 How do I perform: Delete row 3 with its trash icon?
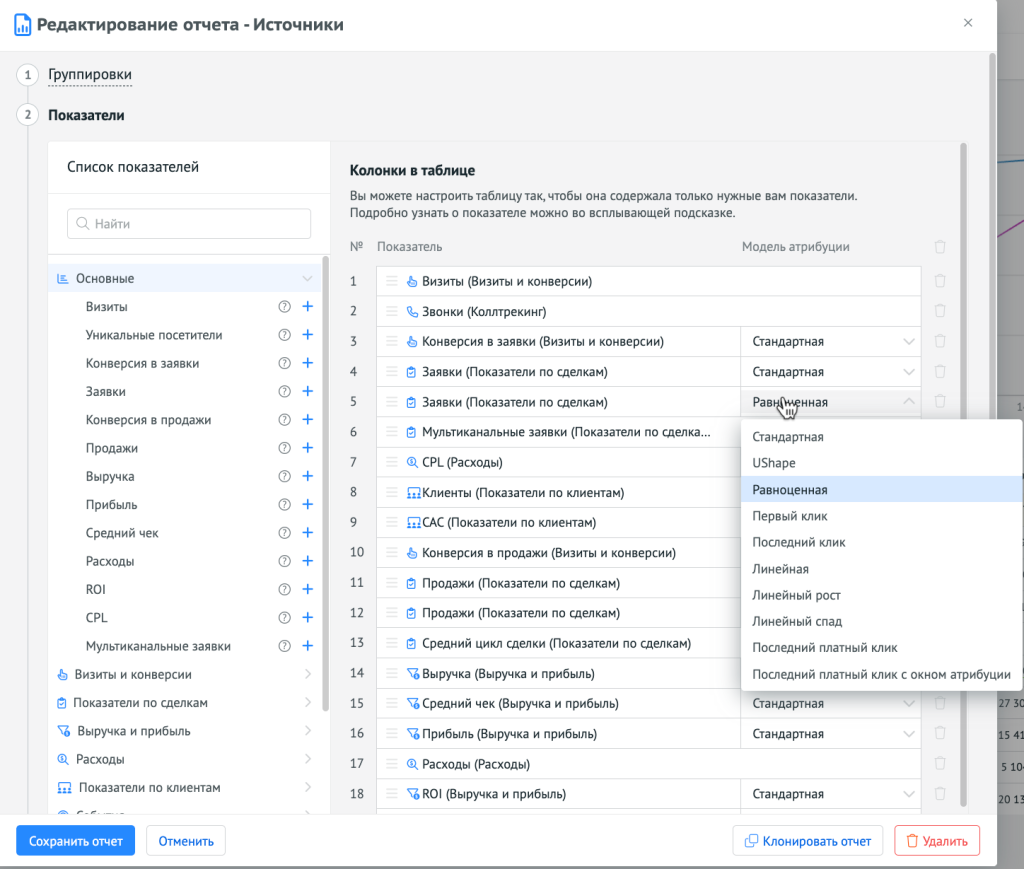pyautogui.click(x=939, y=342)
